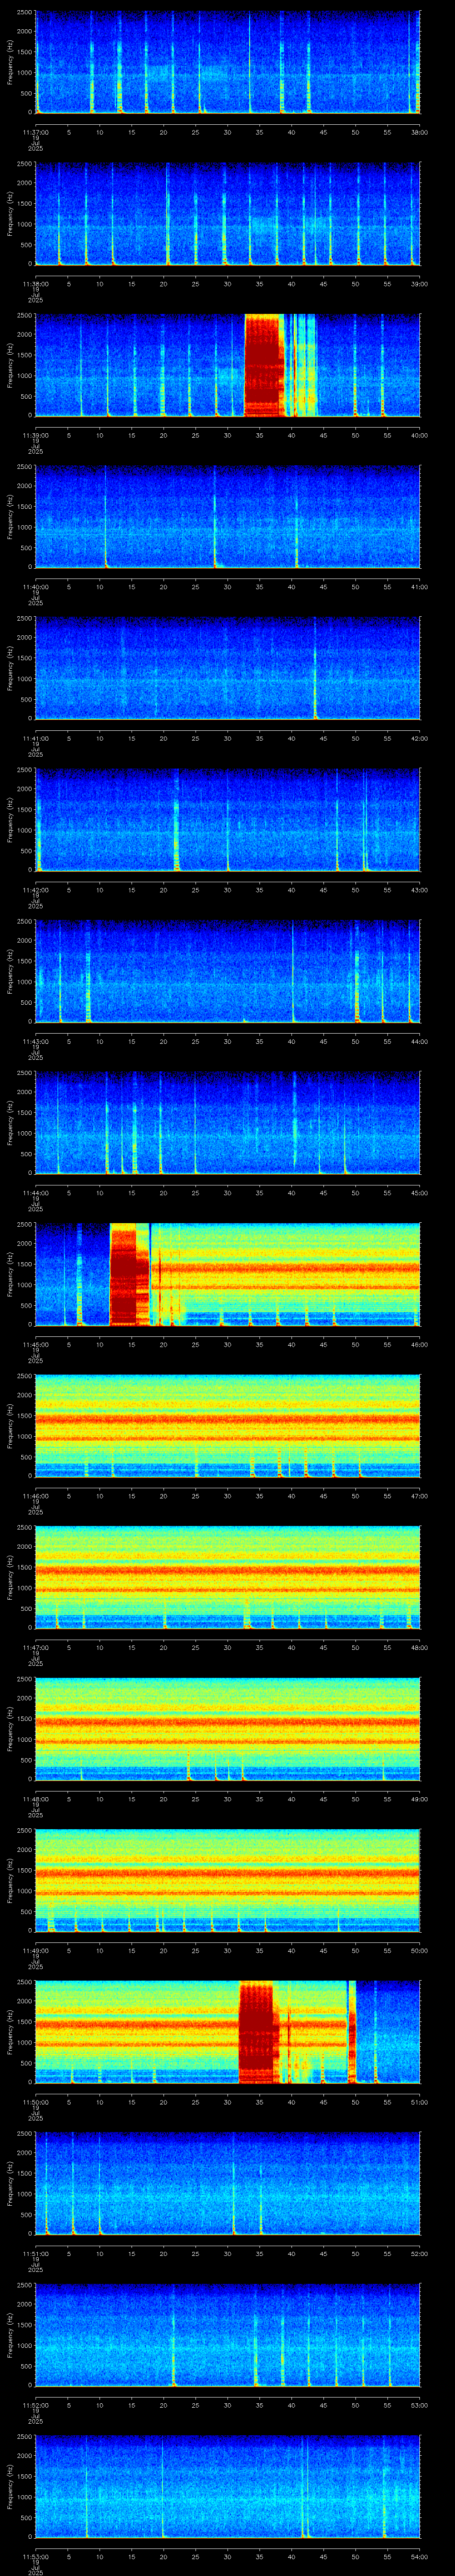Click the '11:48:00' start time label
Image resolution: width=455 pixels, height=2576 pixels.
point(35,1798)
